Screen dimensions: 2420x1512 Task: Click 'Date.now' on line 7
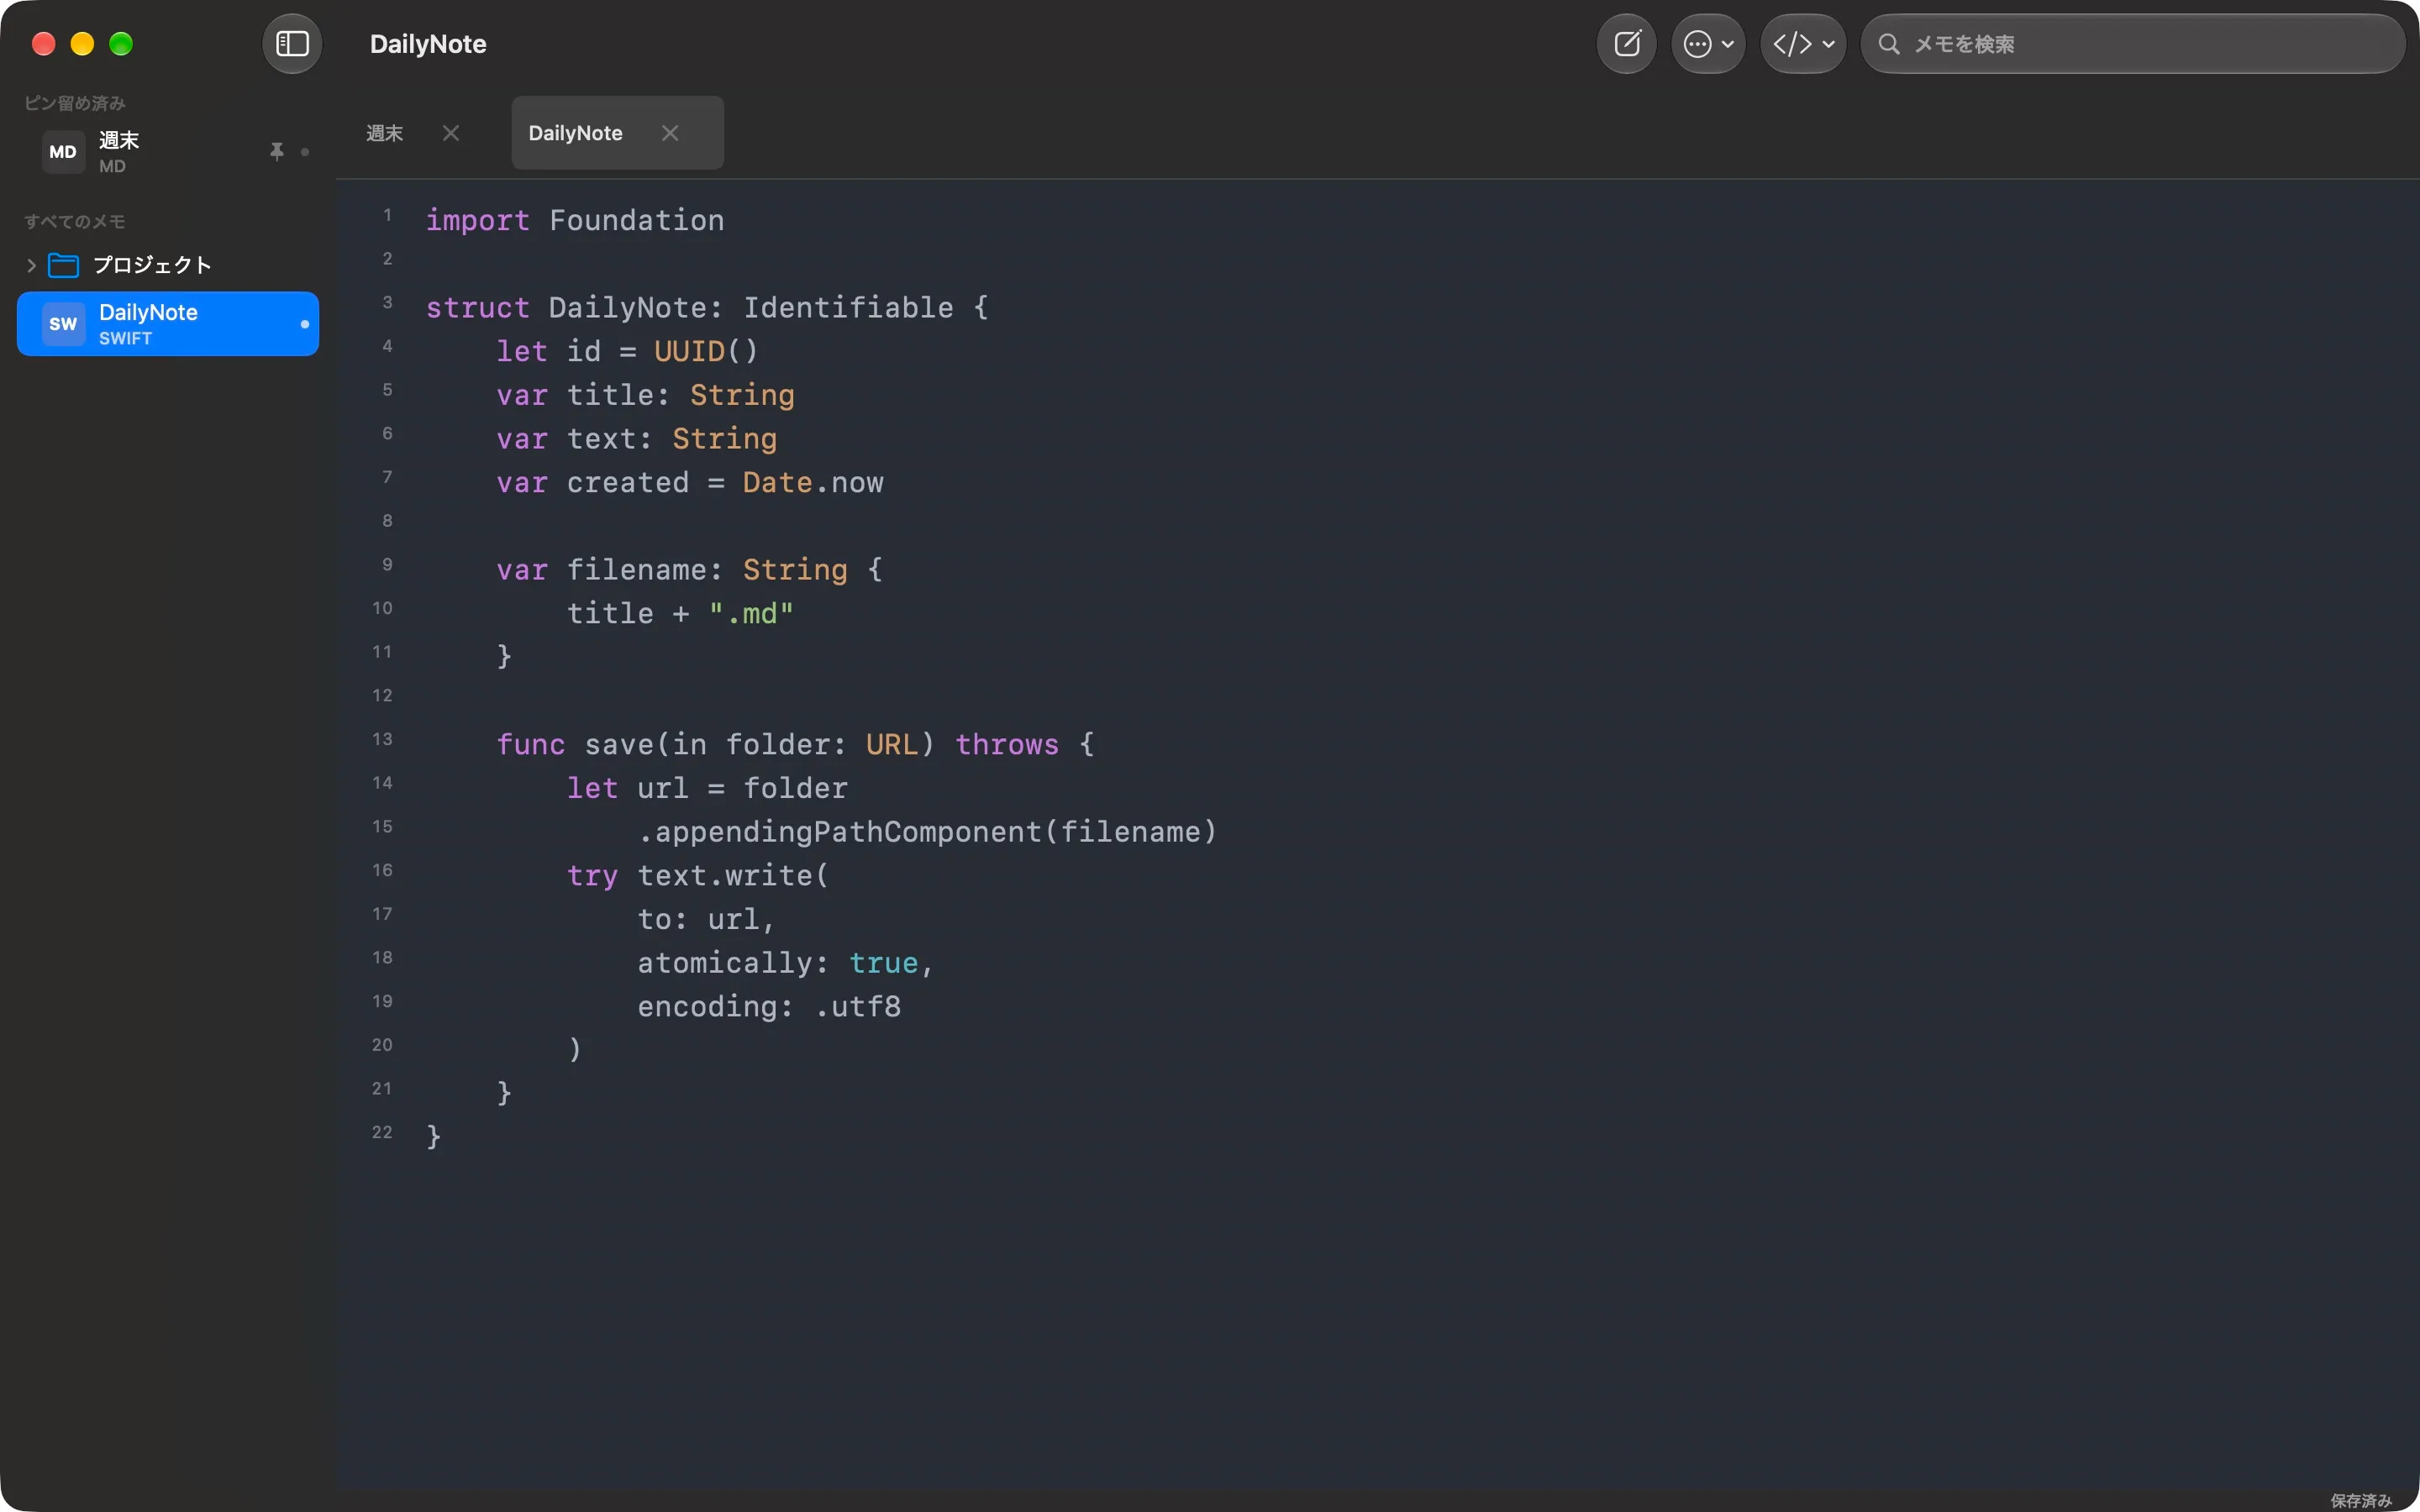[x=813, y=483]
